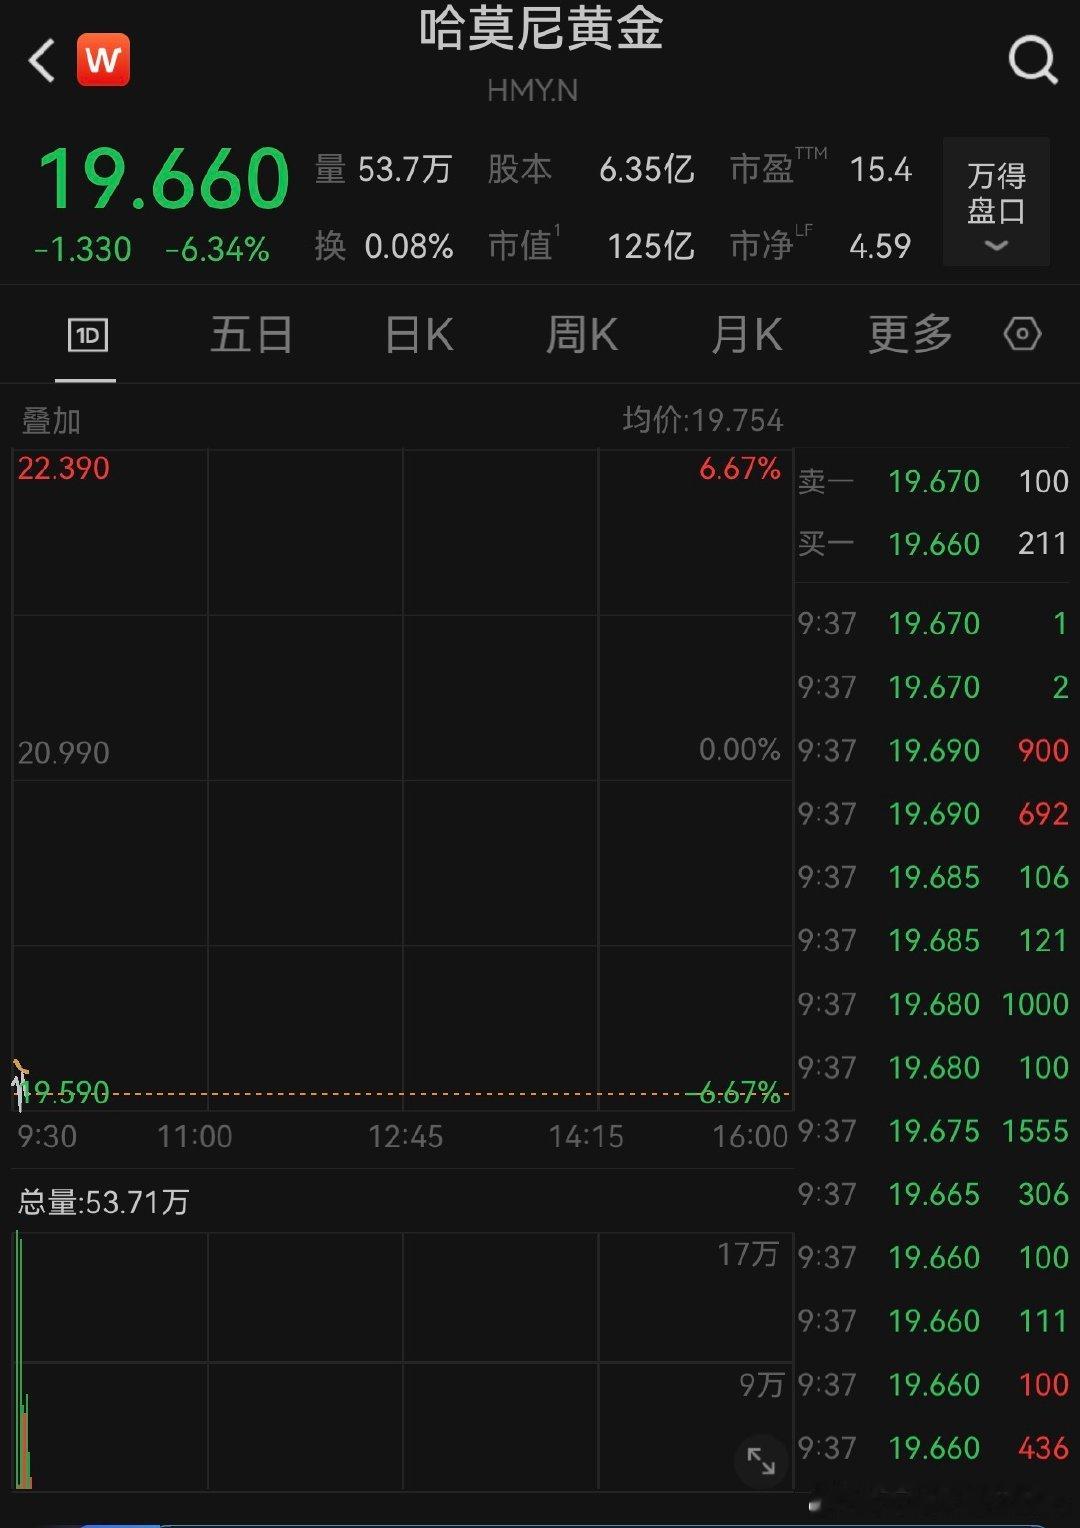Tap the 16:00 time axis marker

(x=750, y=1137)
